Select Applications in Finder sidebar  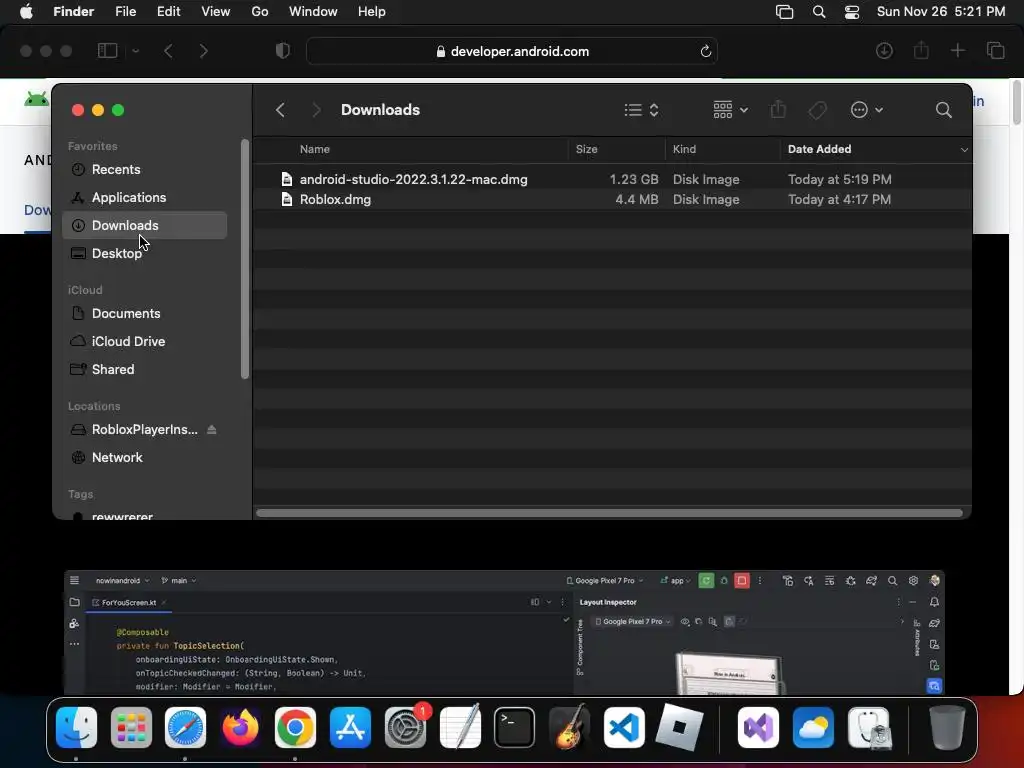click(145, 197)
